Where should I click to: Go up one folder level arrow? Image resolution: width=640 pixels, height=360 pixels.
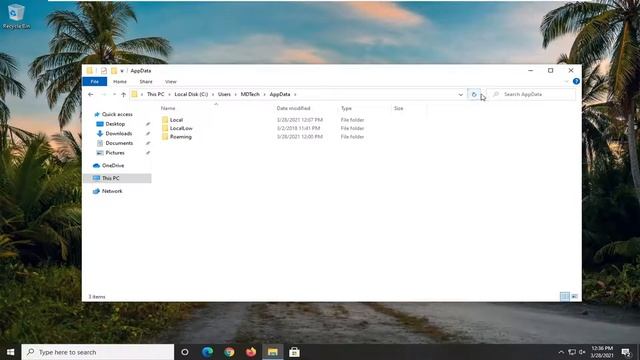coord(123,94)
